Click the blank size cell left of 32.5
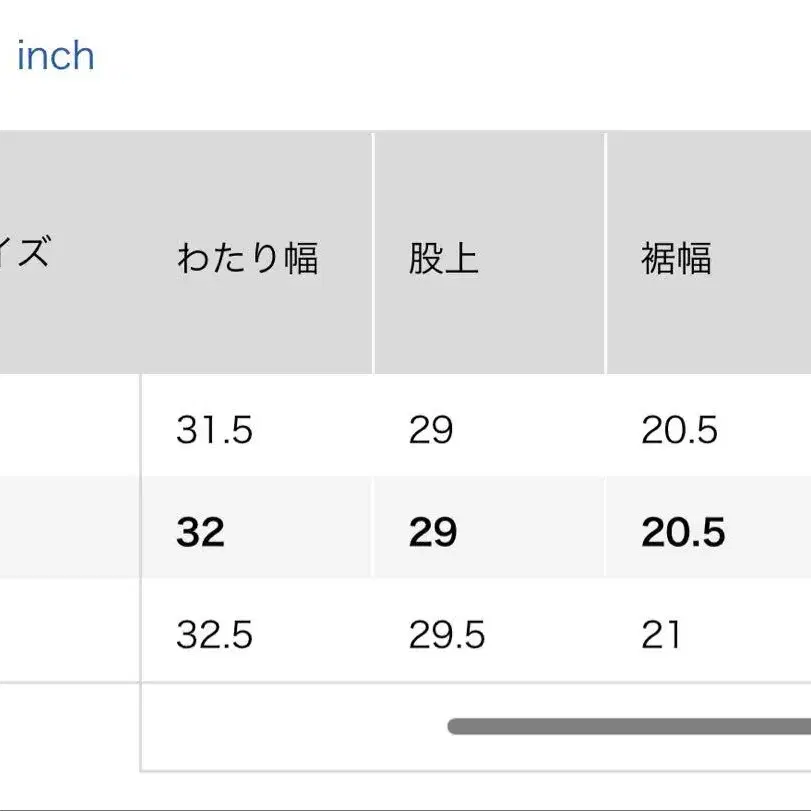The height and width of the screenshot is (811, 811). pyautogui.click(x=70, y=632)
